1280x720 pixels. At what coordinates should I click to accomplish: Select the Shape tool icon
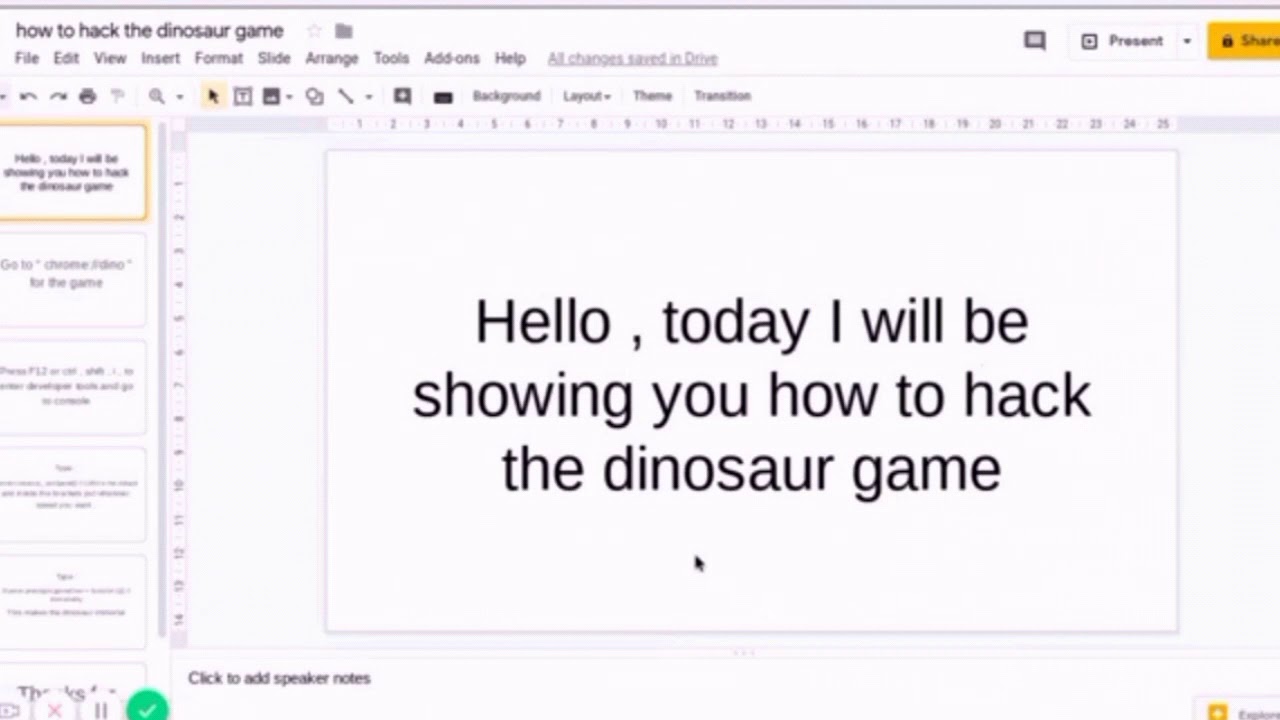coord(314,96)
